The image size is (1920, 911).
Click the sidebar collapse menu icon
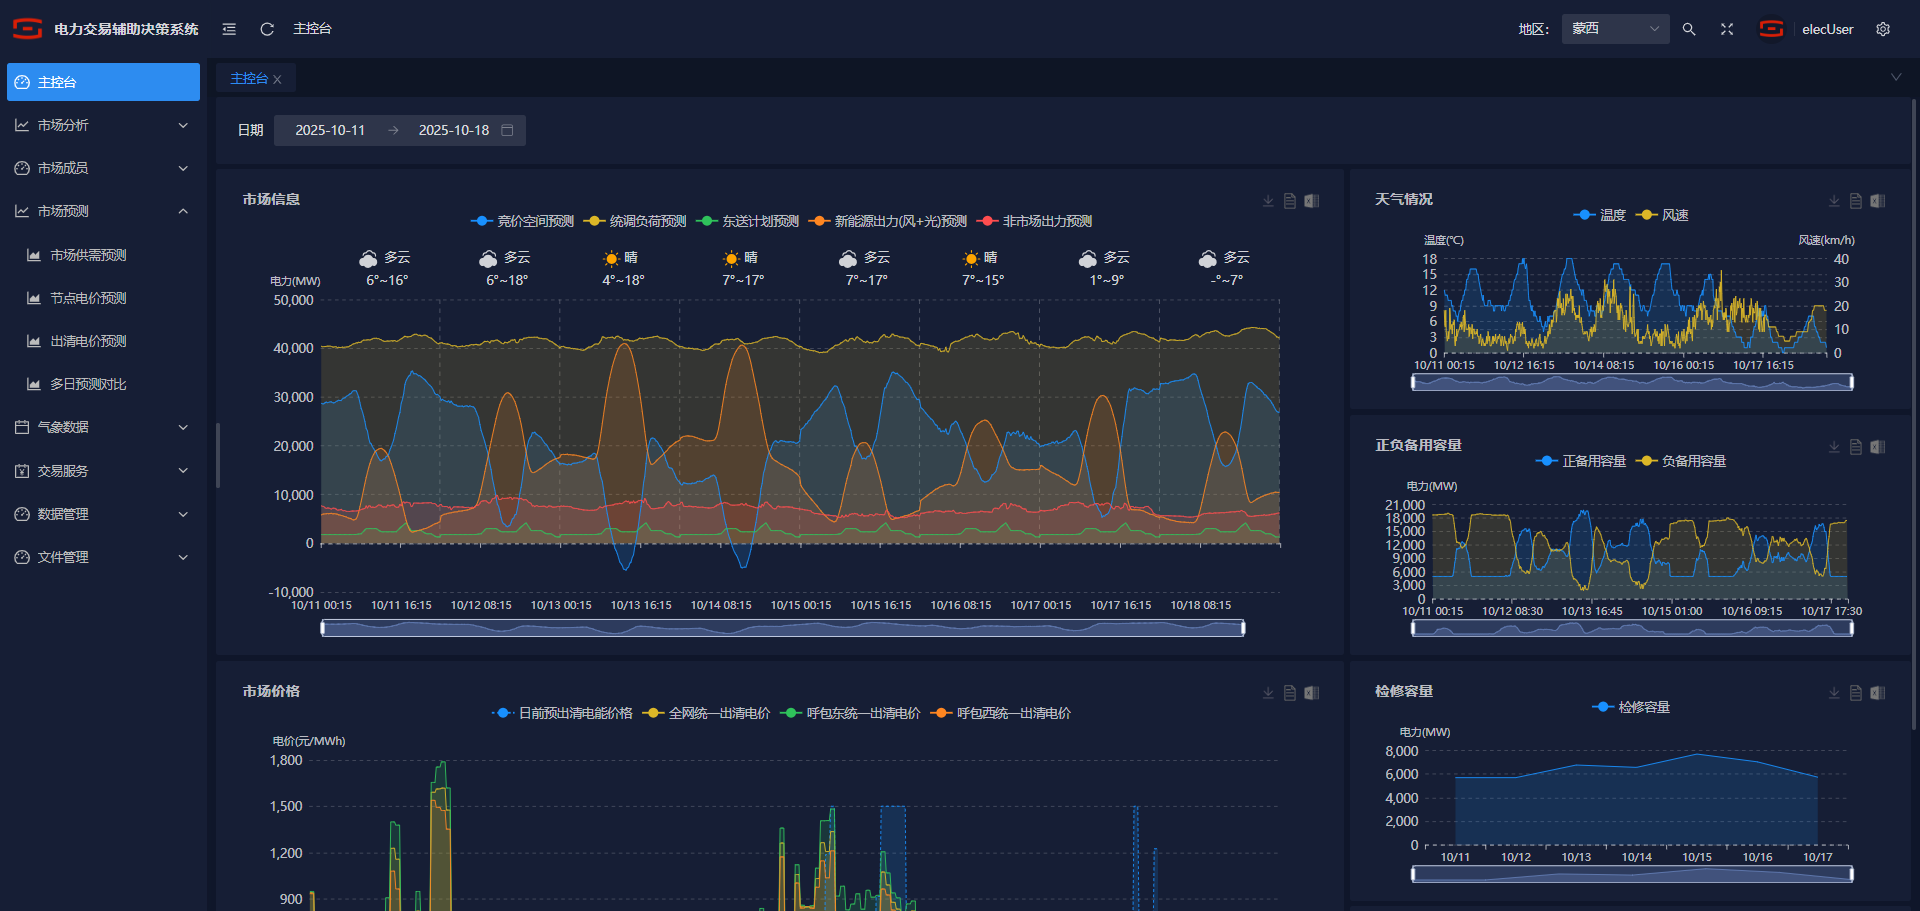[229, 29]
